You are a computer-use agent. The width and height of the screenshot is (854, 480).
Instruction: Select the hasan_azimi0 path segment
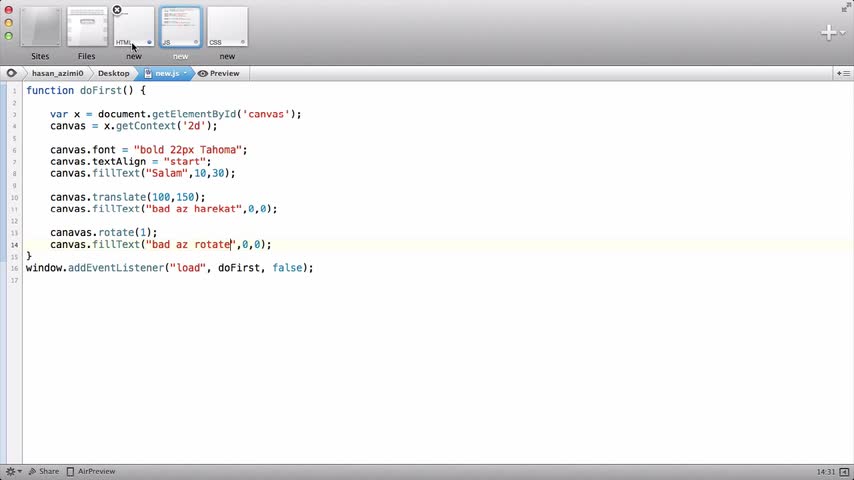57,73
